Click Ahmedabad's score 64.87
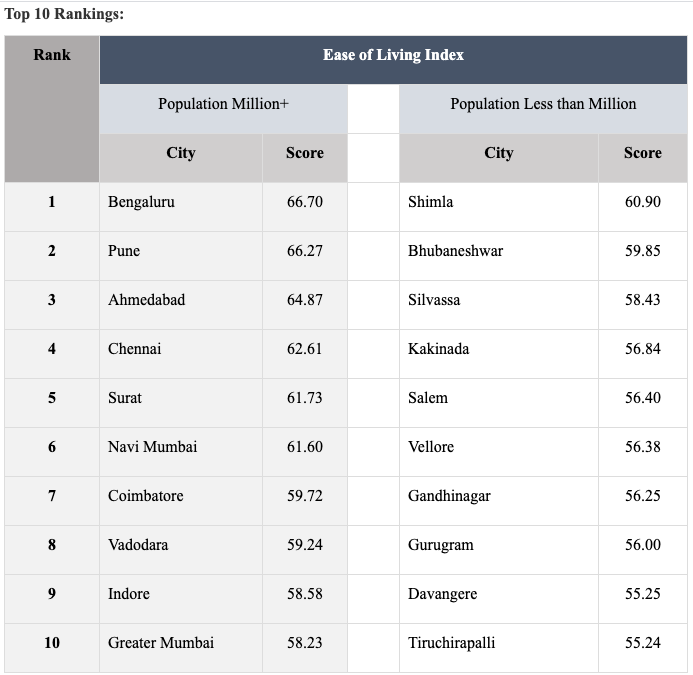The height and width of the screenshot is (675, 693). click(305, 300)
